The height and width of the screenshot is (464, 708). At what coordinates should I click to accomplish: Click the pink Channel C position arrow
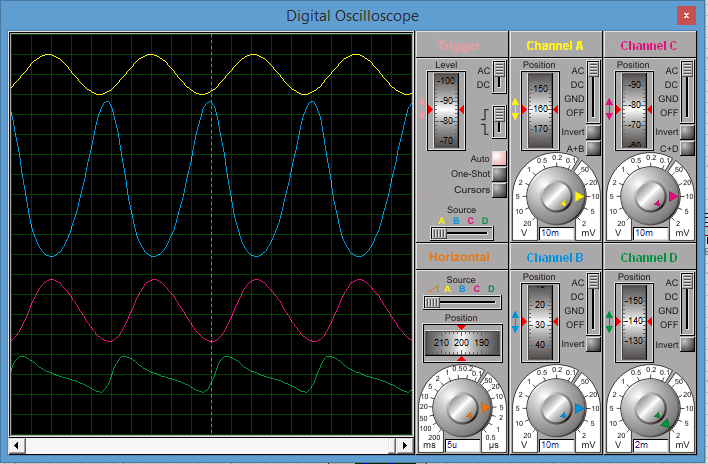[x=609, y=109]
